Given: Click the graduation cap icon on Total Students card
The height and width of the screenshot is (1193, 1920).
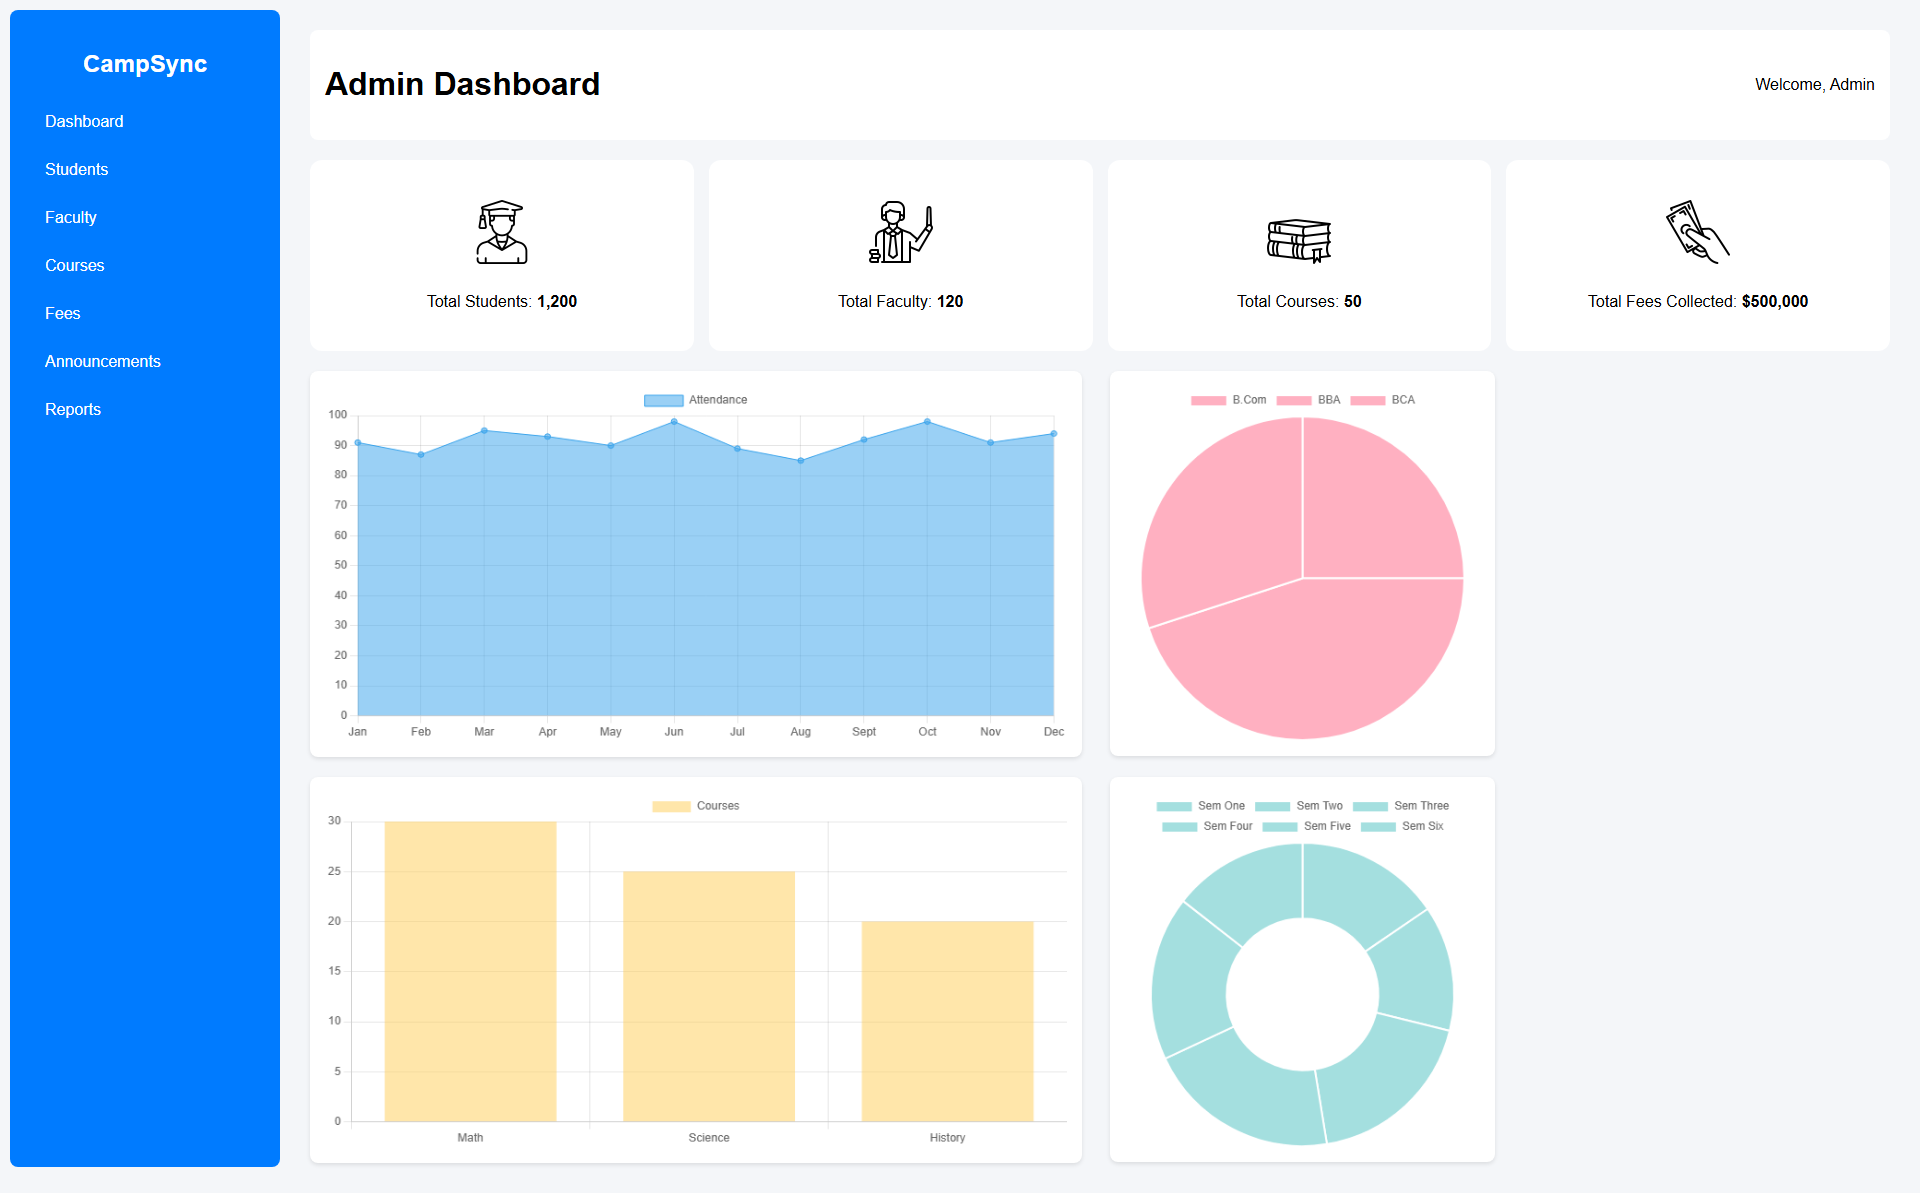Looking at the screenshot, I should (501, 232).
